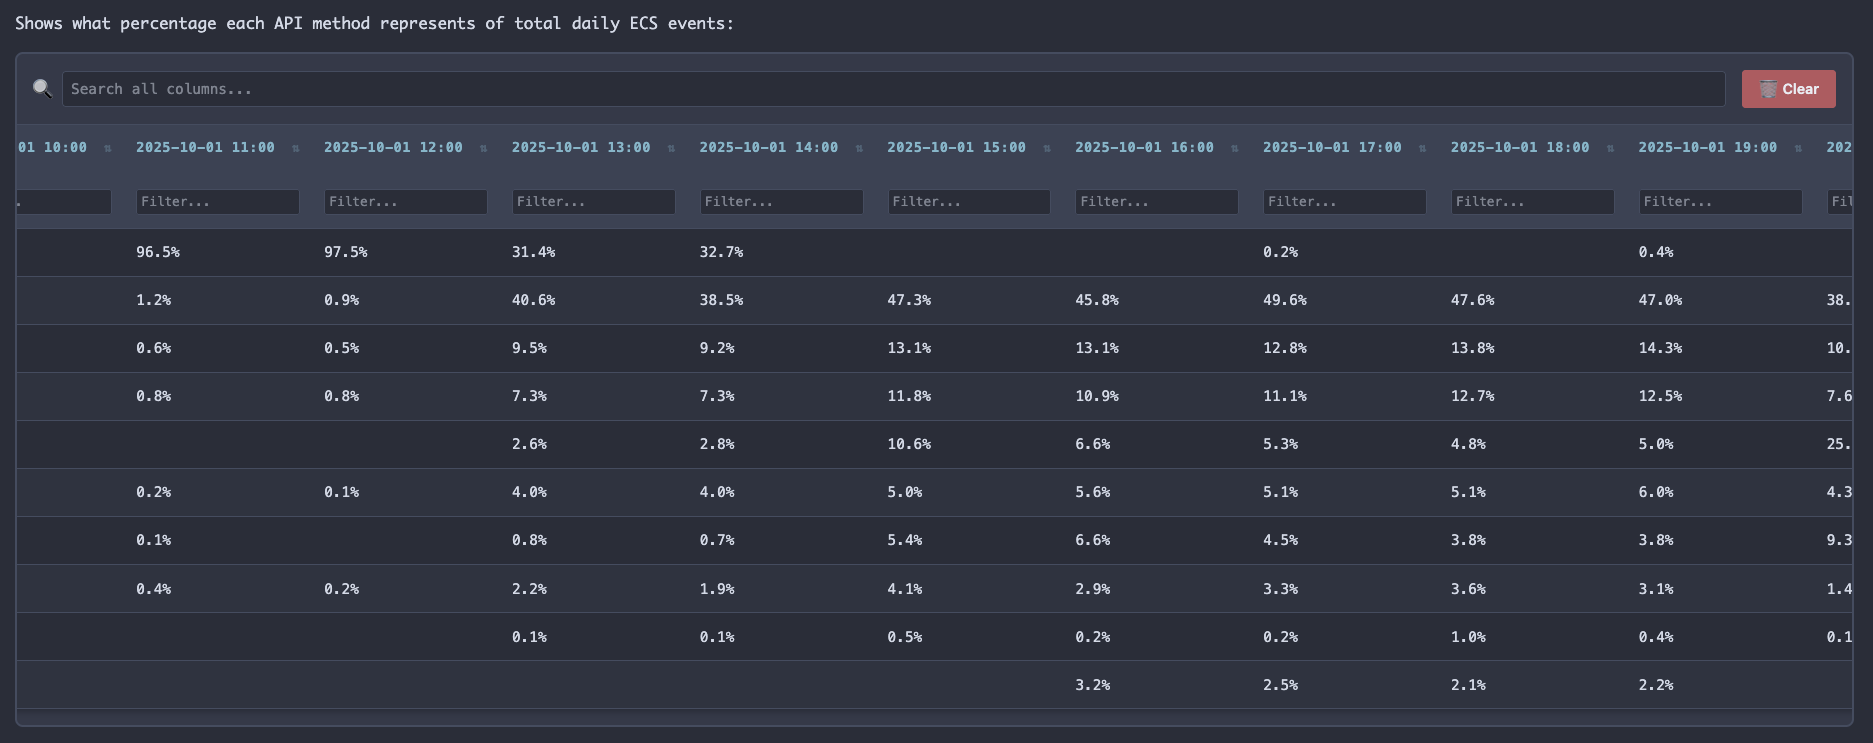Click filter box under 2025-10-01 11:00
This screenshot has height=743, width=1873.
(x=217, y=202)
